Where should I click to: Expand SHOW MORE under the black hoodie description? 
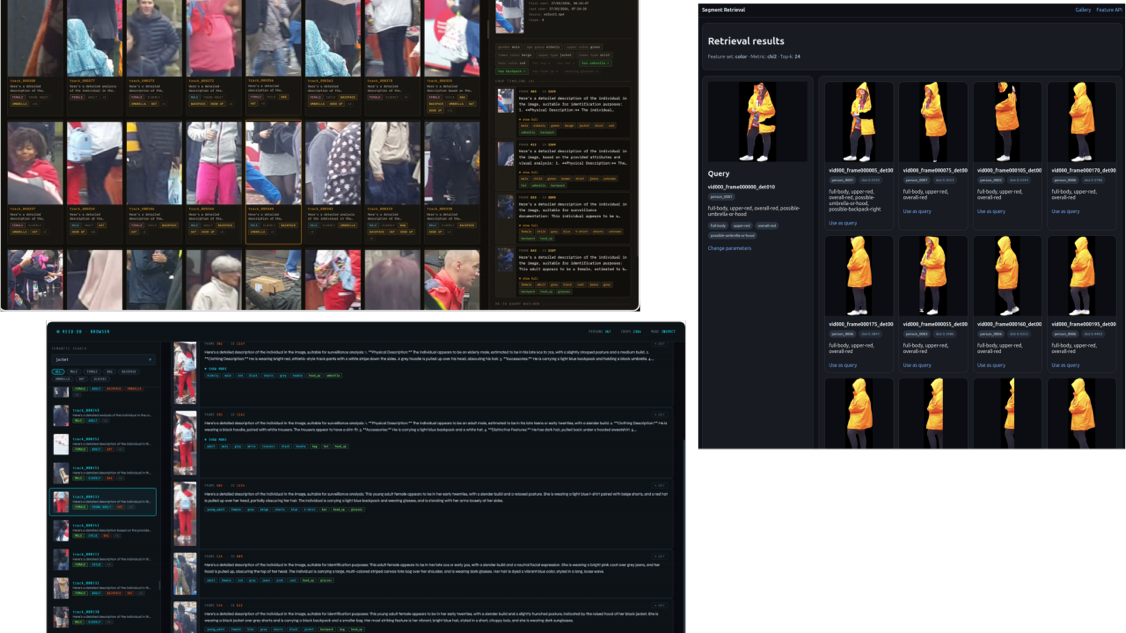tap(215, 439)
